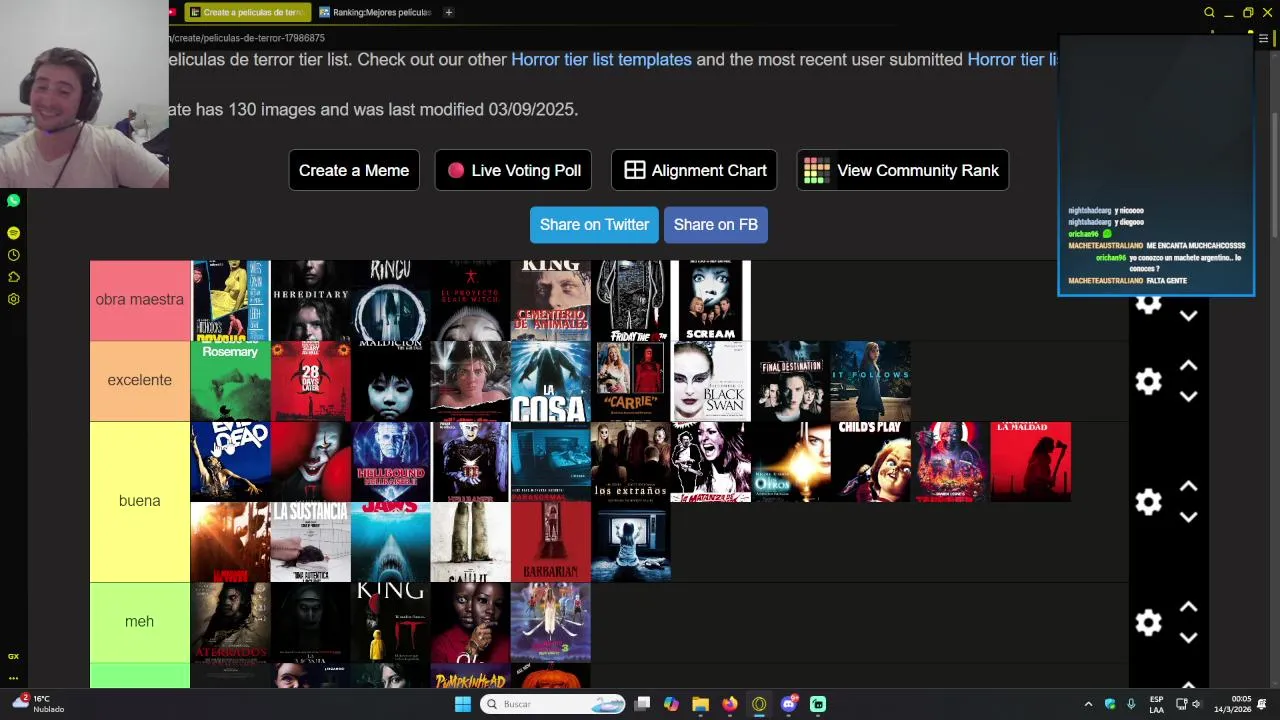Move the meh row down
Image resolution: width=1280 pixels, height=720 pixels.
click(x=1188, y=638)
